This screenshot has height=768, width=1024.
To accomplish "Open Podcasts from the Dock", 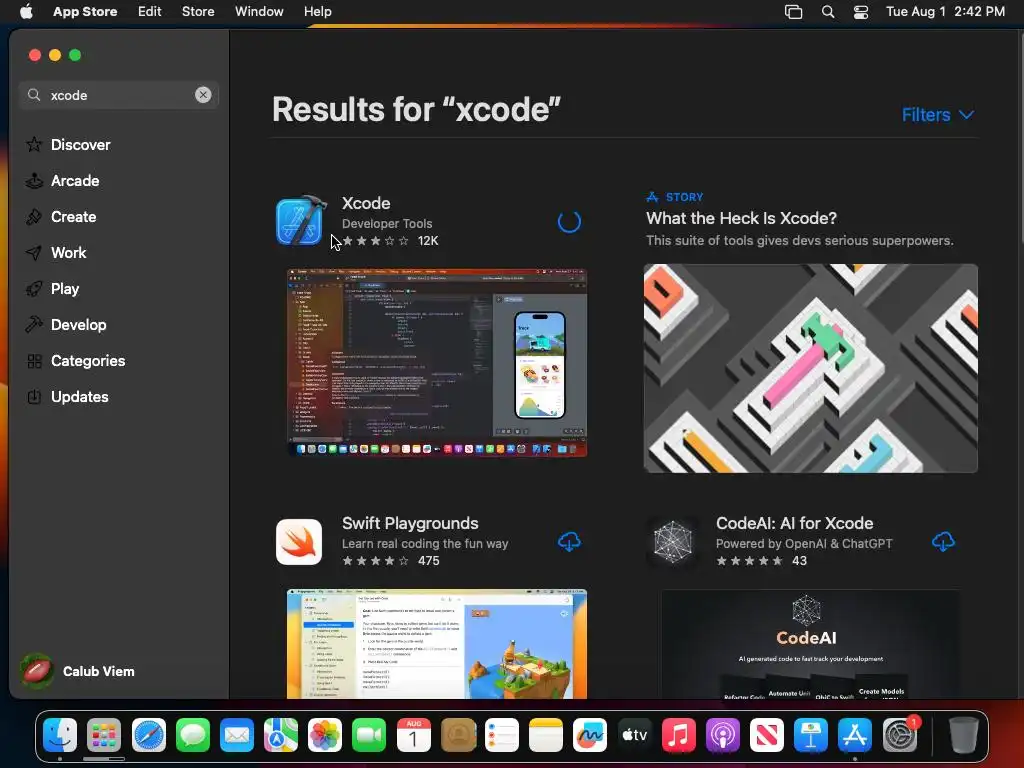I will (722, 735).
